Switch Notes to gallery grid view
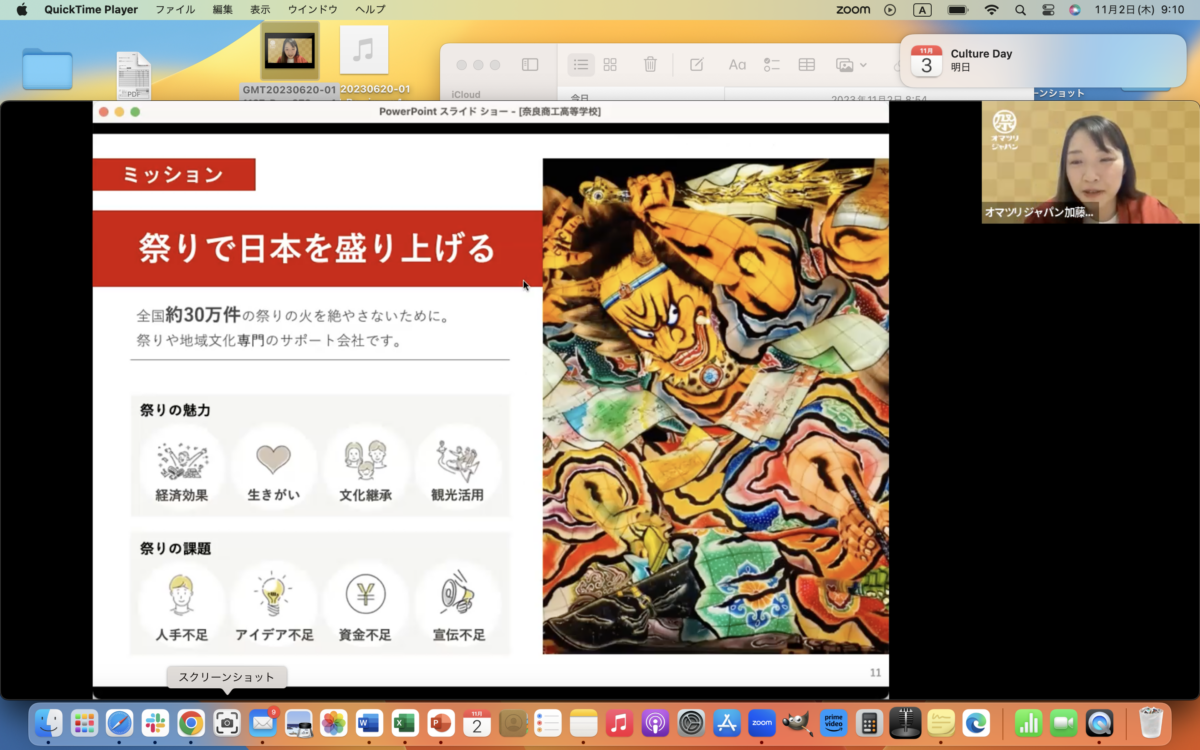1200x750 pixels. coord(610,65)
